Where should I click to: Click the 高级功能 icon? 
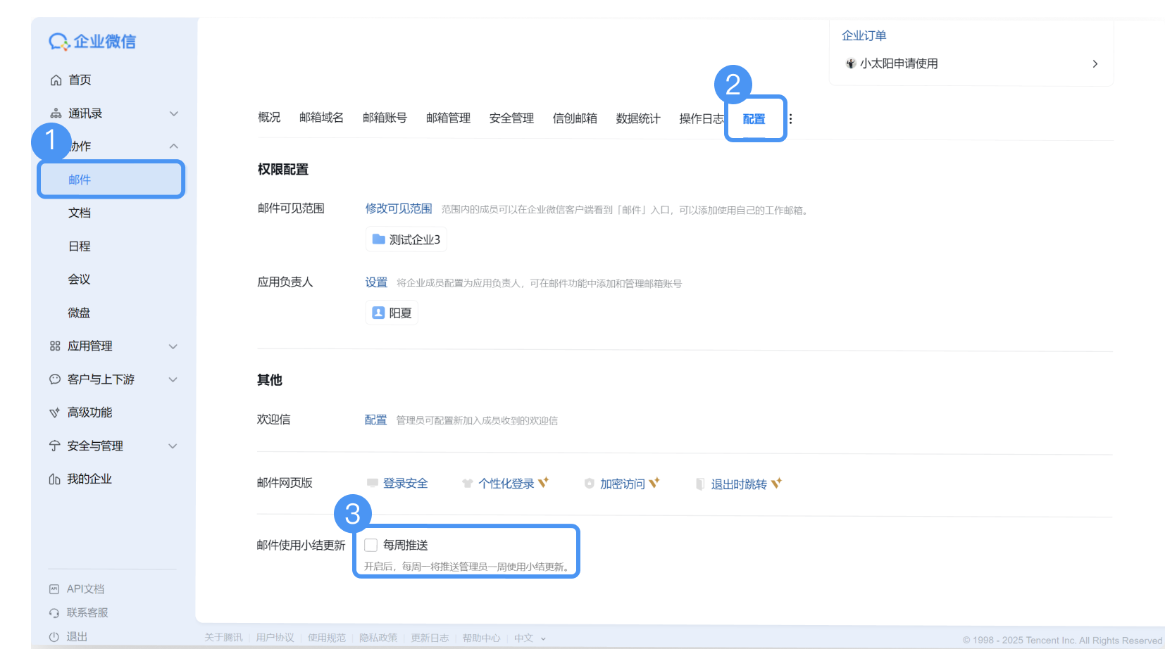(54, 413)
